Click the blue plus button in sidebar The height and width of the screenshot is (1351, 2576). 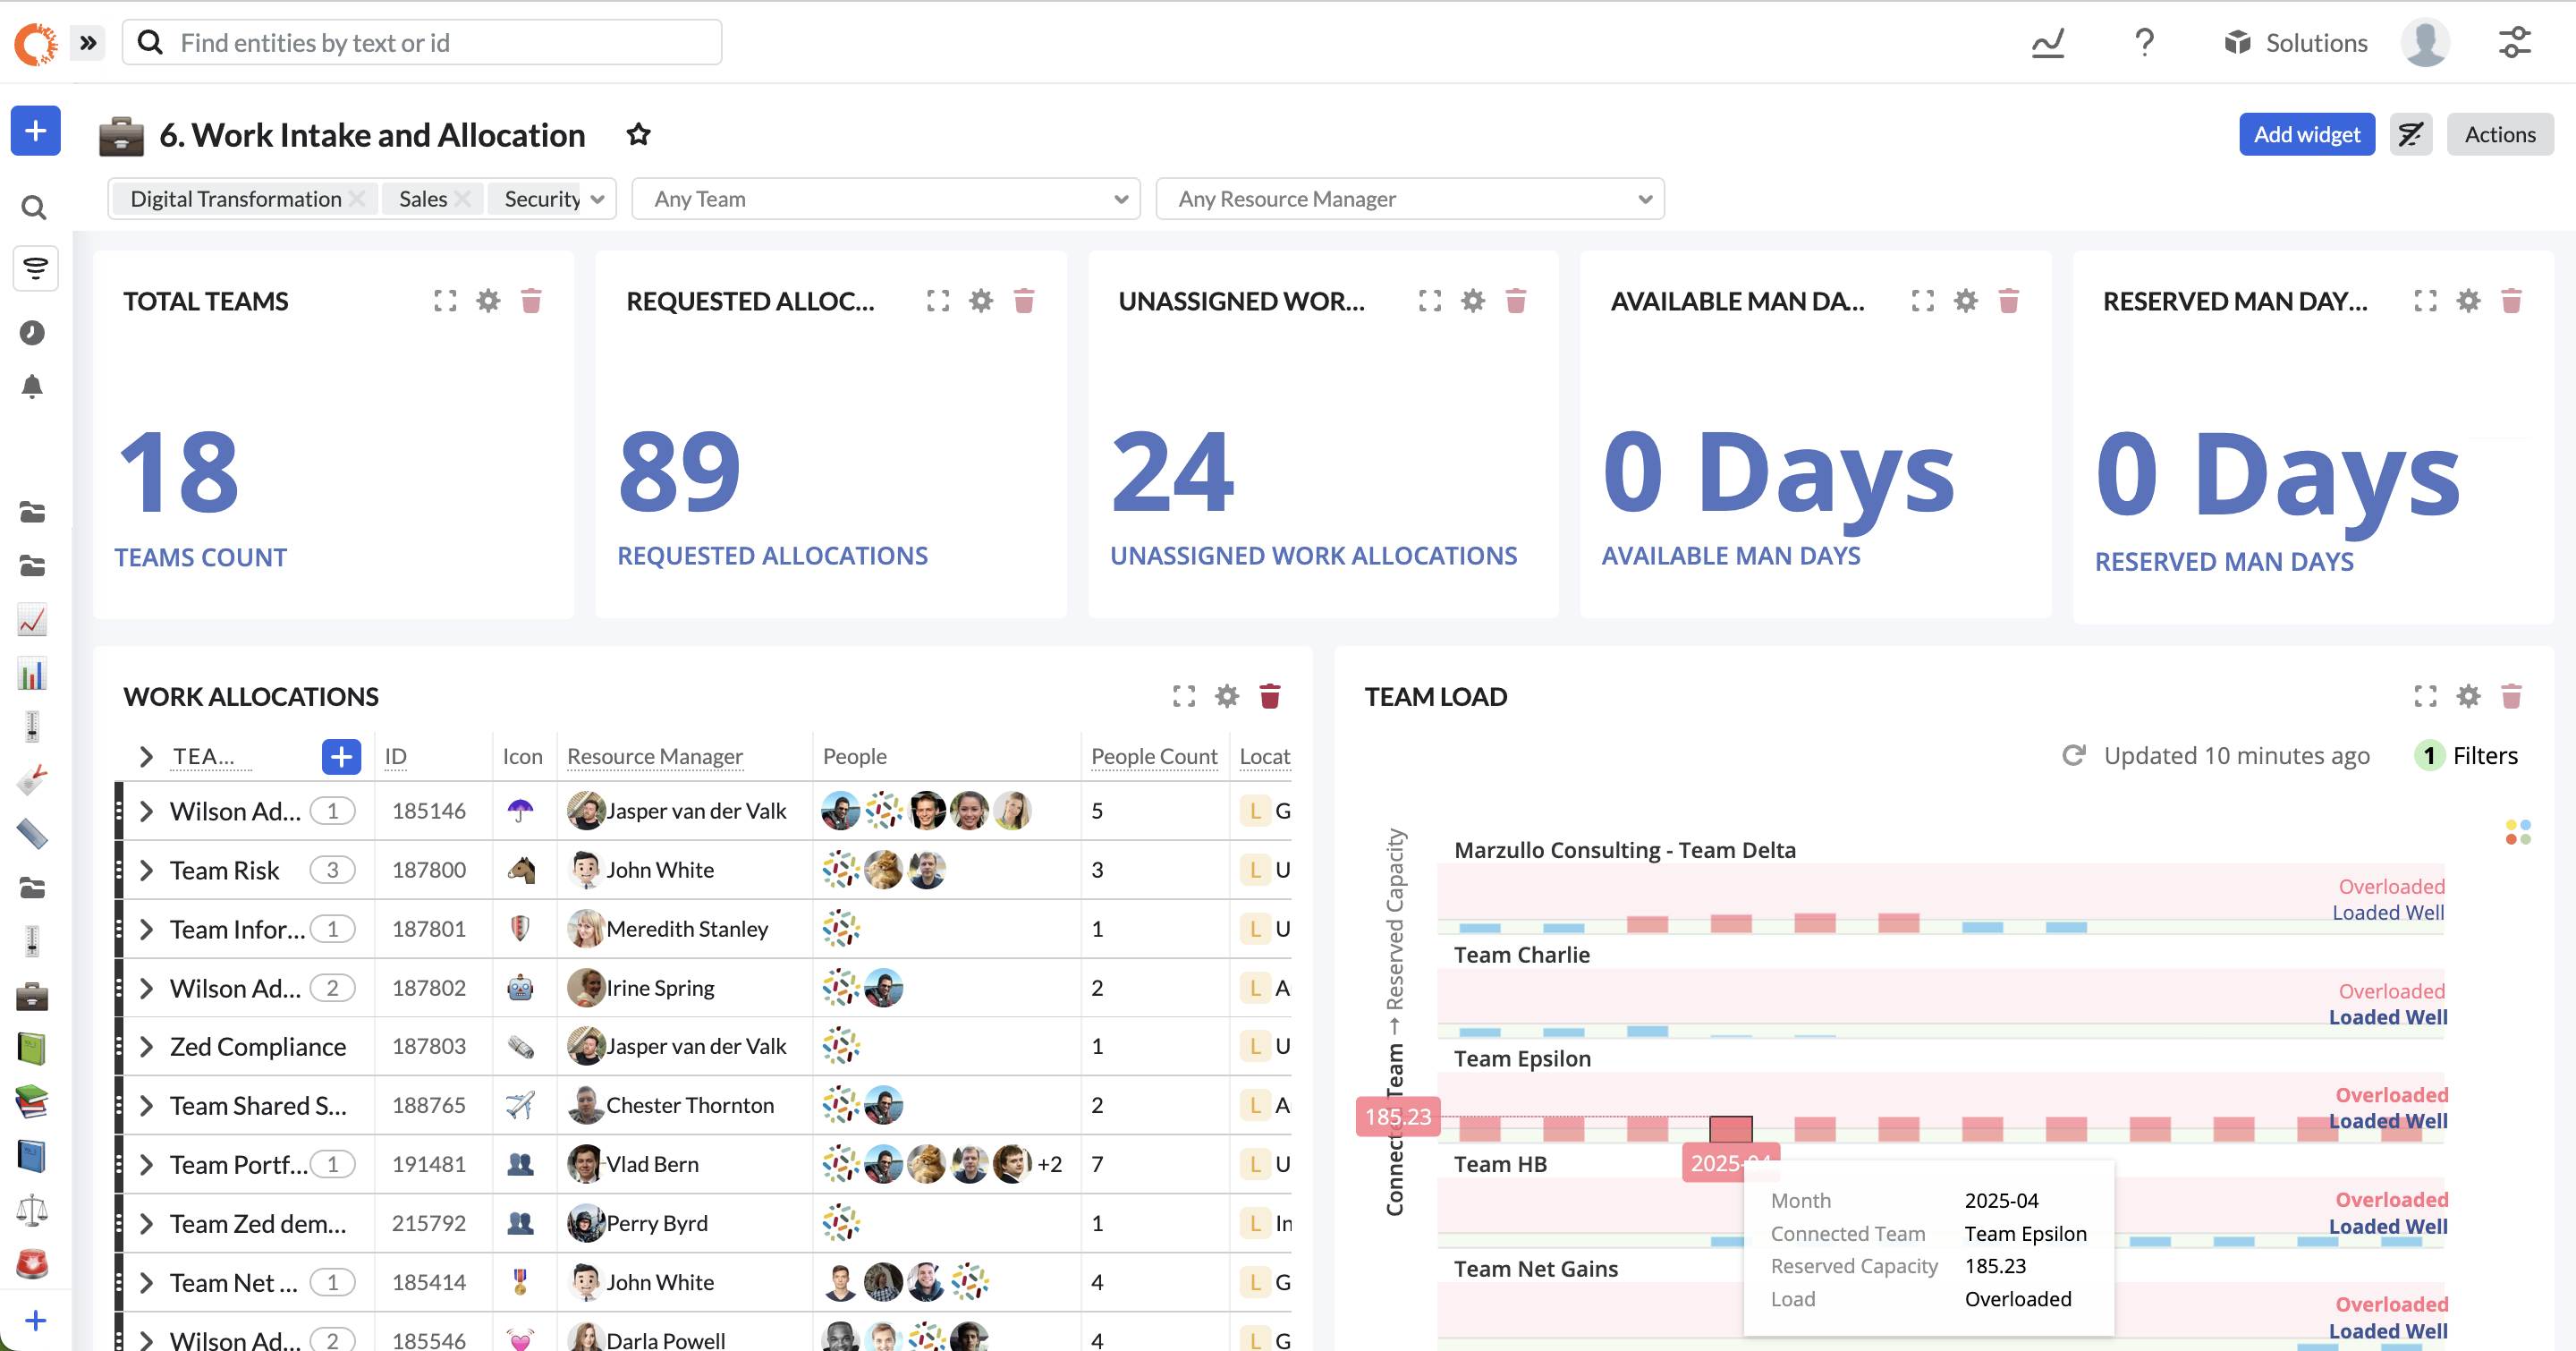tap(35, 131)
